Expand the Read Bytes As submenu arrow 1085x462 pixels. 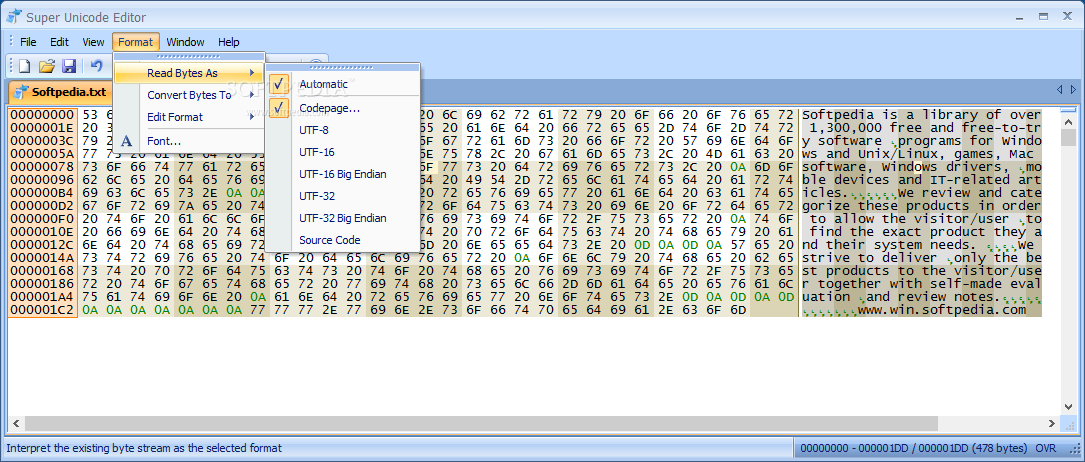(252, 73)
